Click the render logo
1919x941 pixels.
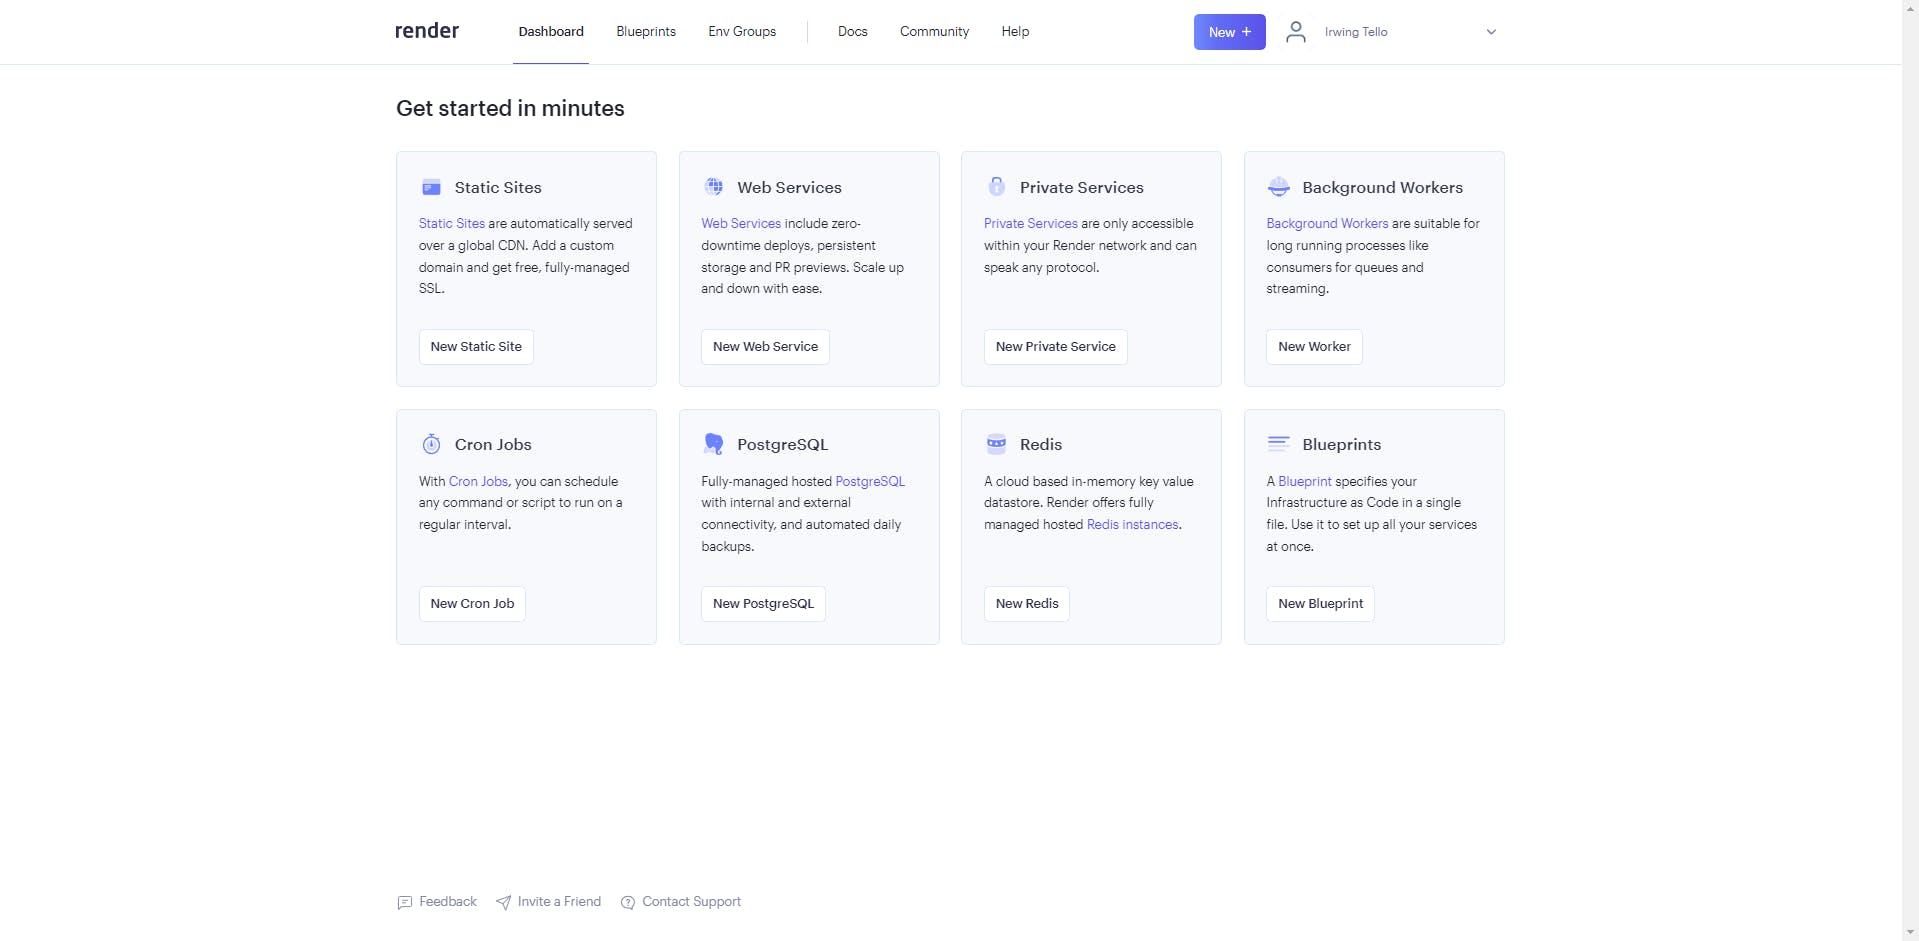click(427, 31)
